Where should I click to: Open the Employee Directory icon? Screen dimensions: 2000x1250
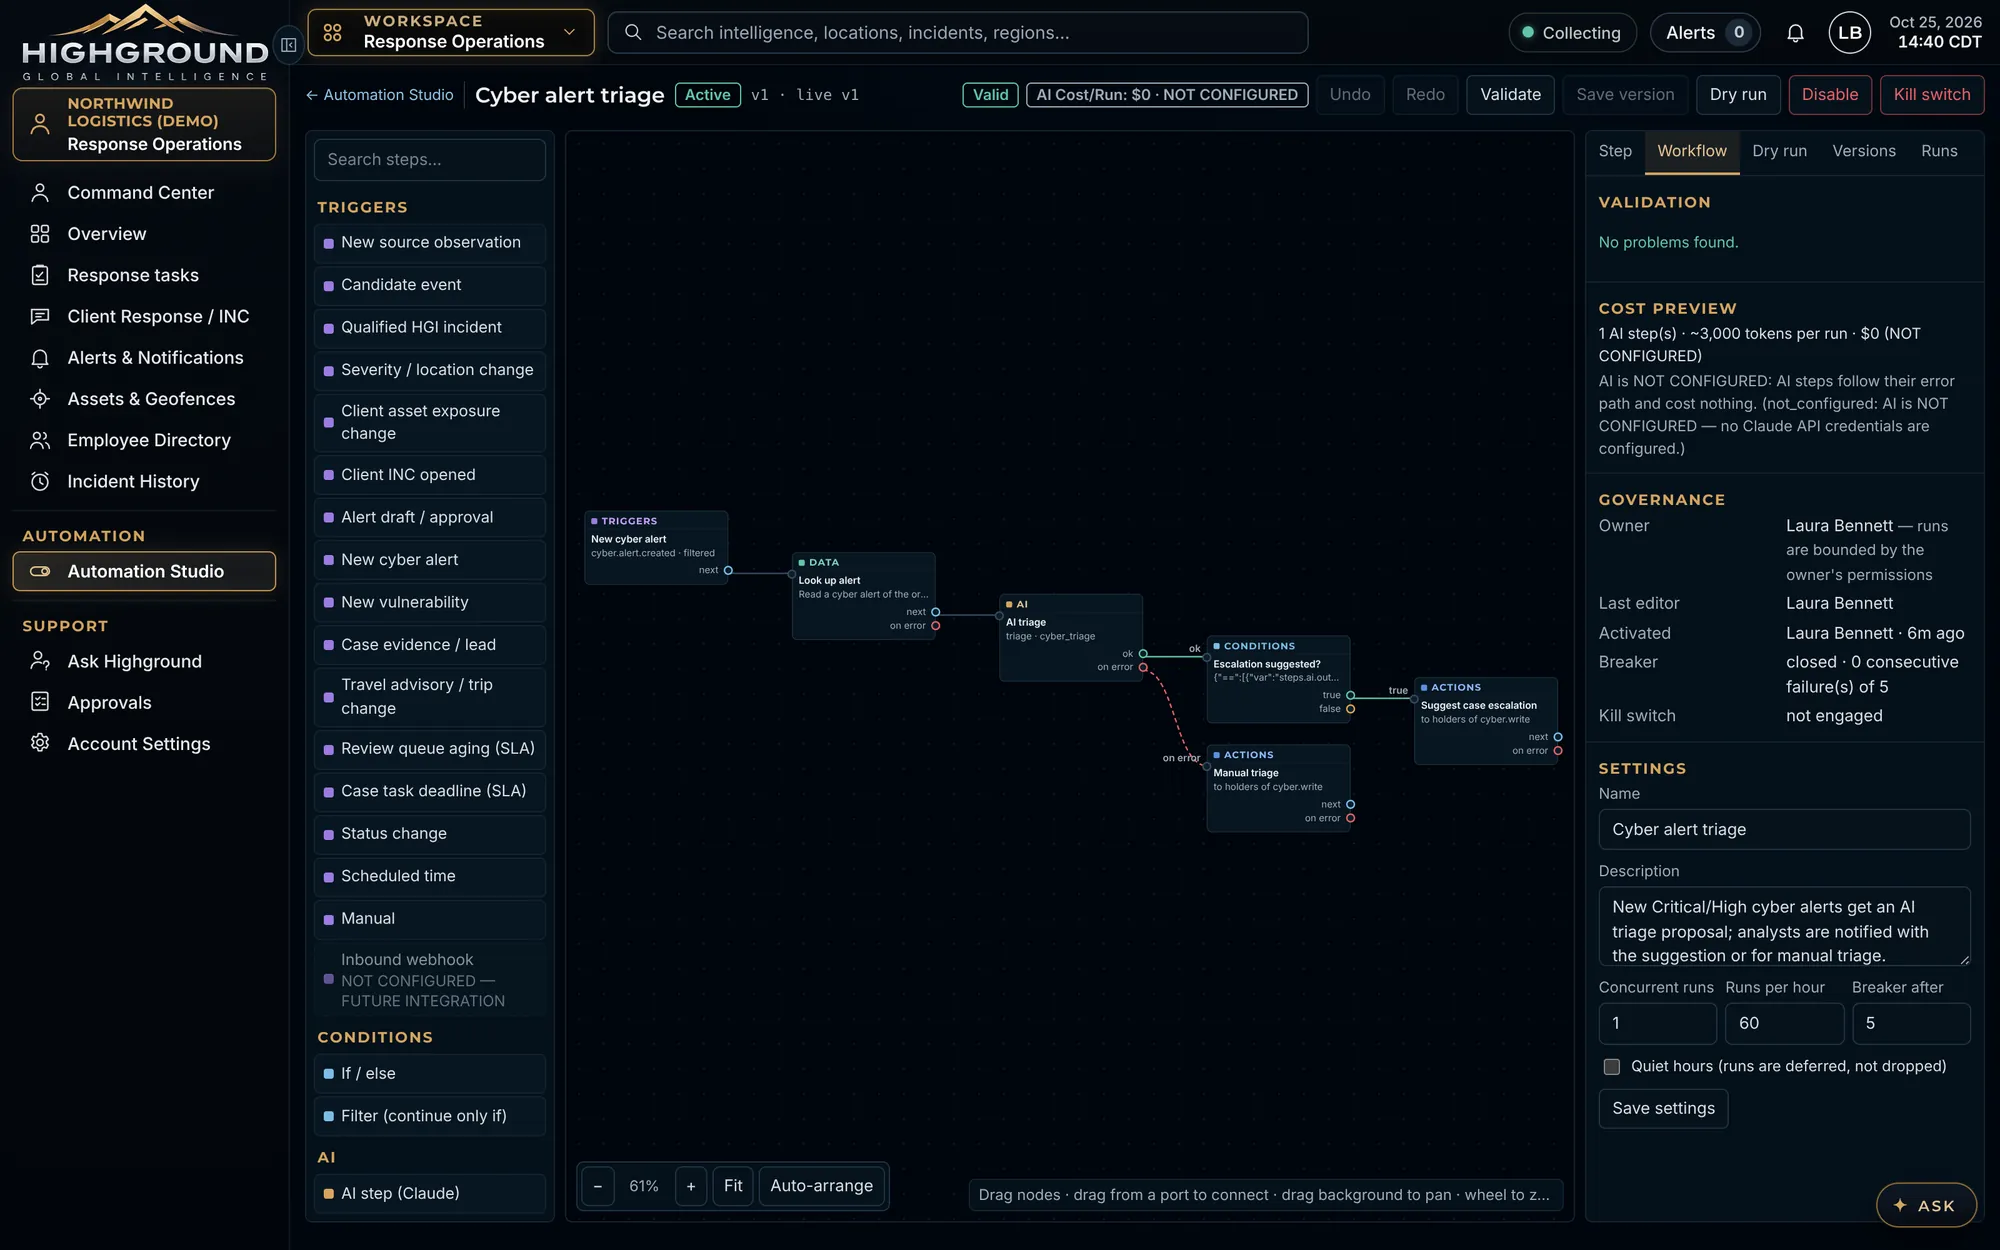(x=40, y=440)
